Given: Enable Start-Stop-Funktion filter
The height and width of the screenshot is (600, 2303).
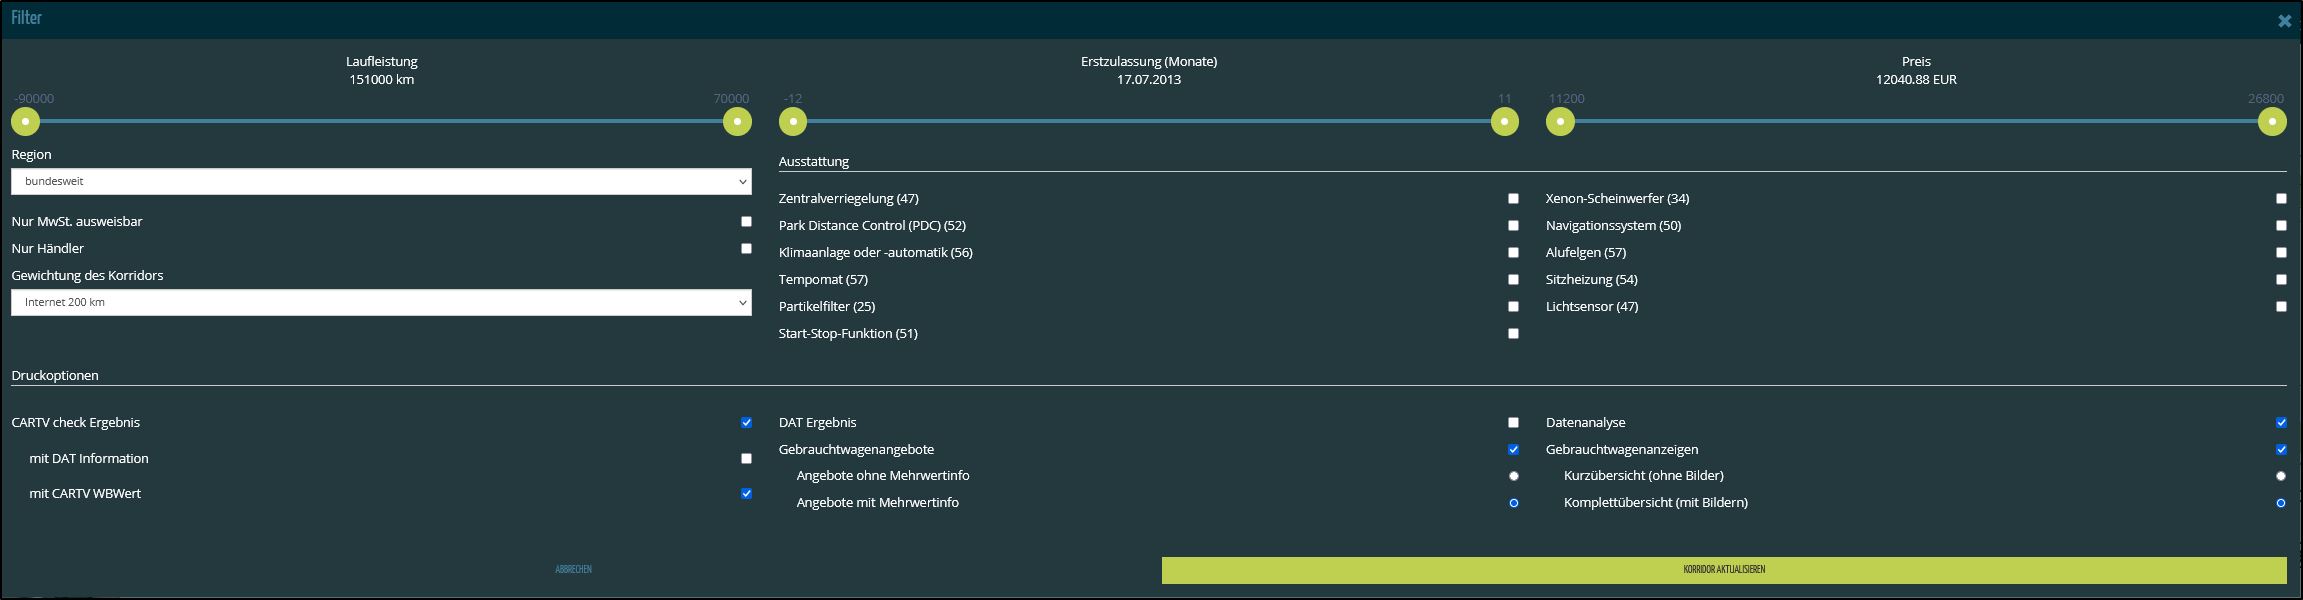Looking at the screenshot, I should click(x=1513, y=334).
